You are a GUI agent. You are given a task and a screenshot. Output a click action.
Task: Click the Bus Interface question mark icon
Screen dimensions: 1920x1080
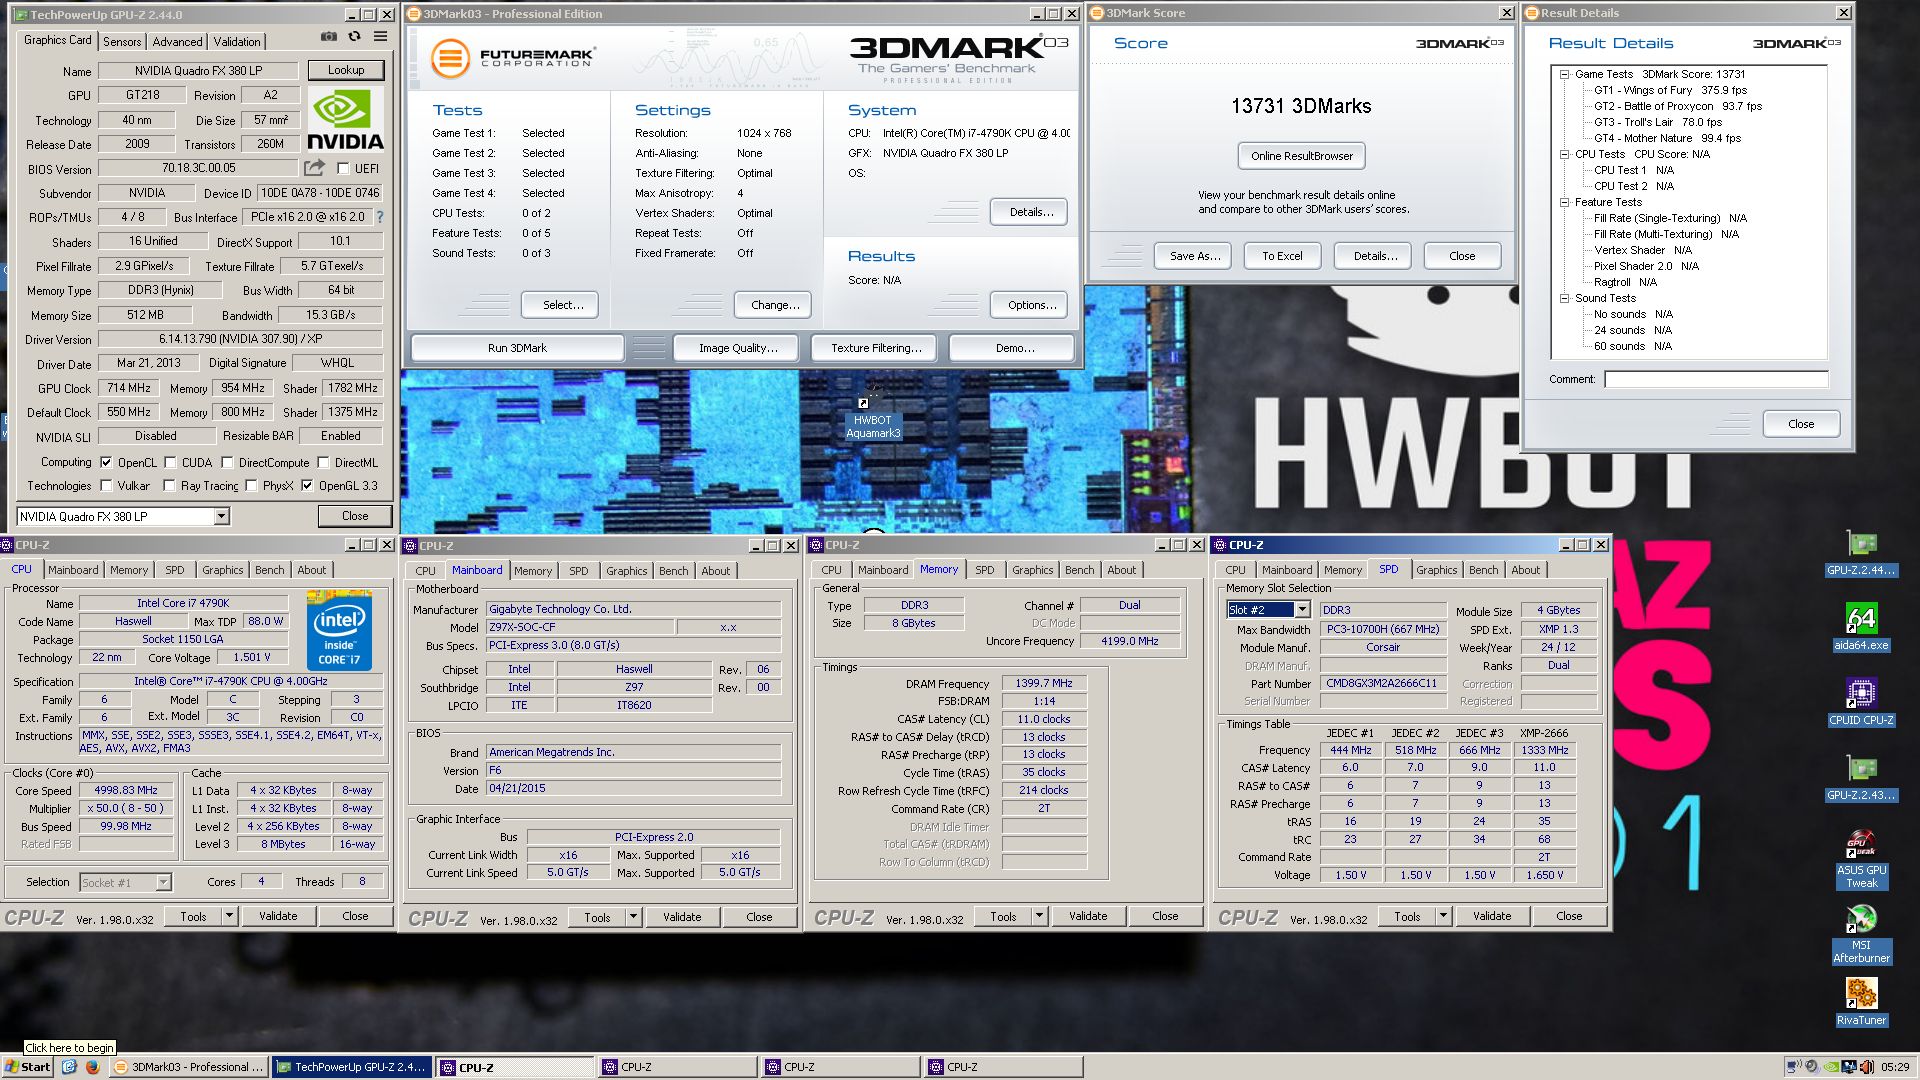coord(379,217)
